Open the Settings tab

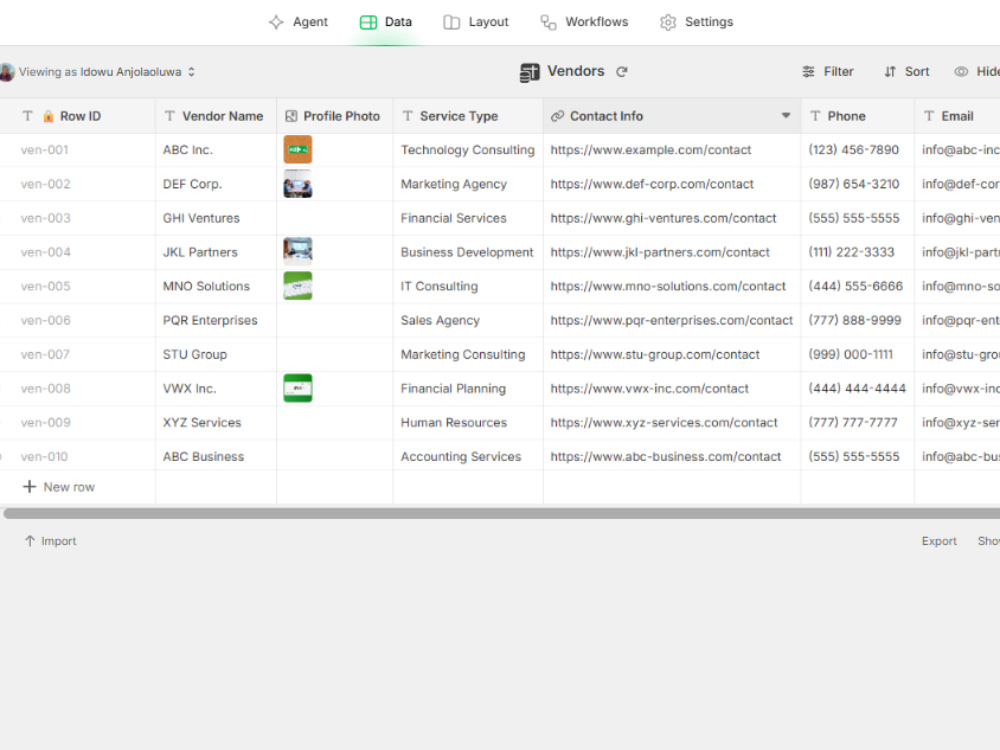click(696, 22)
